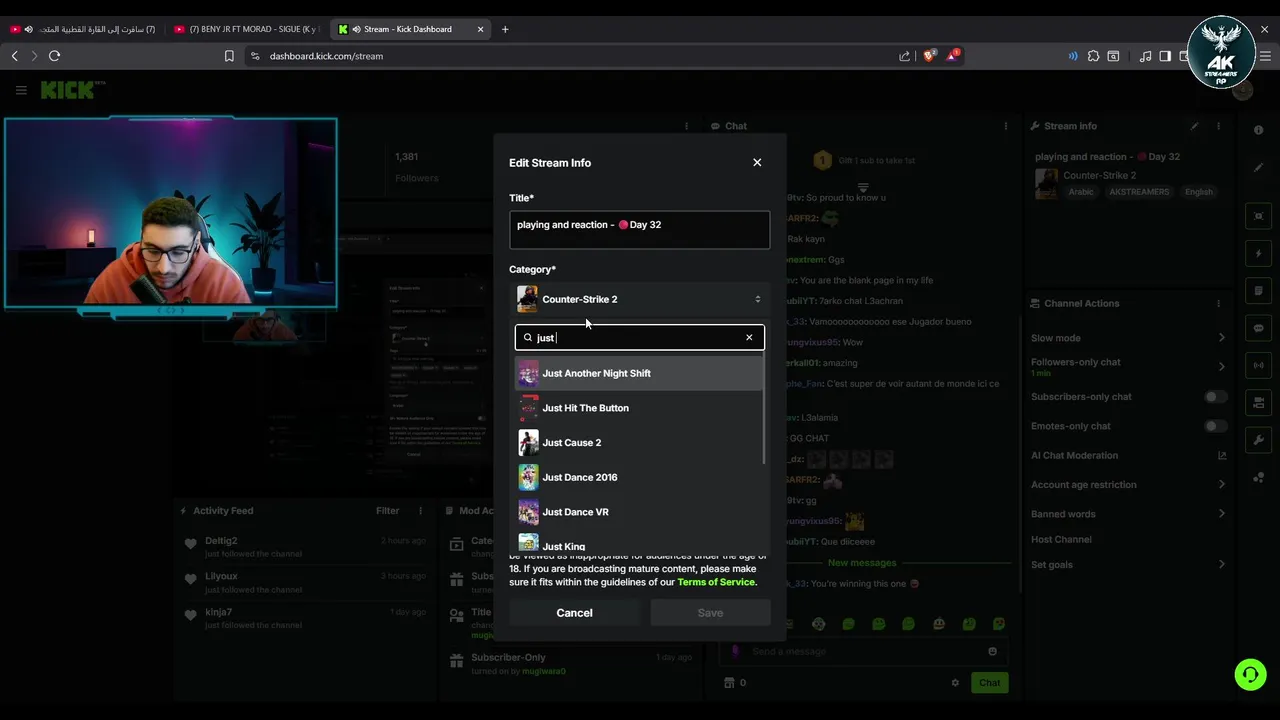Click the webcam stream preview thumbnail
1280x720 pixels.
point(170,212)
